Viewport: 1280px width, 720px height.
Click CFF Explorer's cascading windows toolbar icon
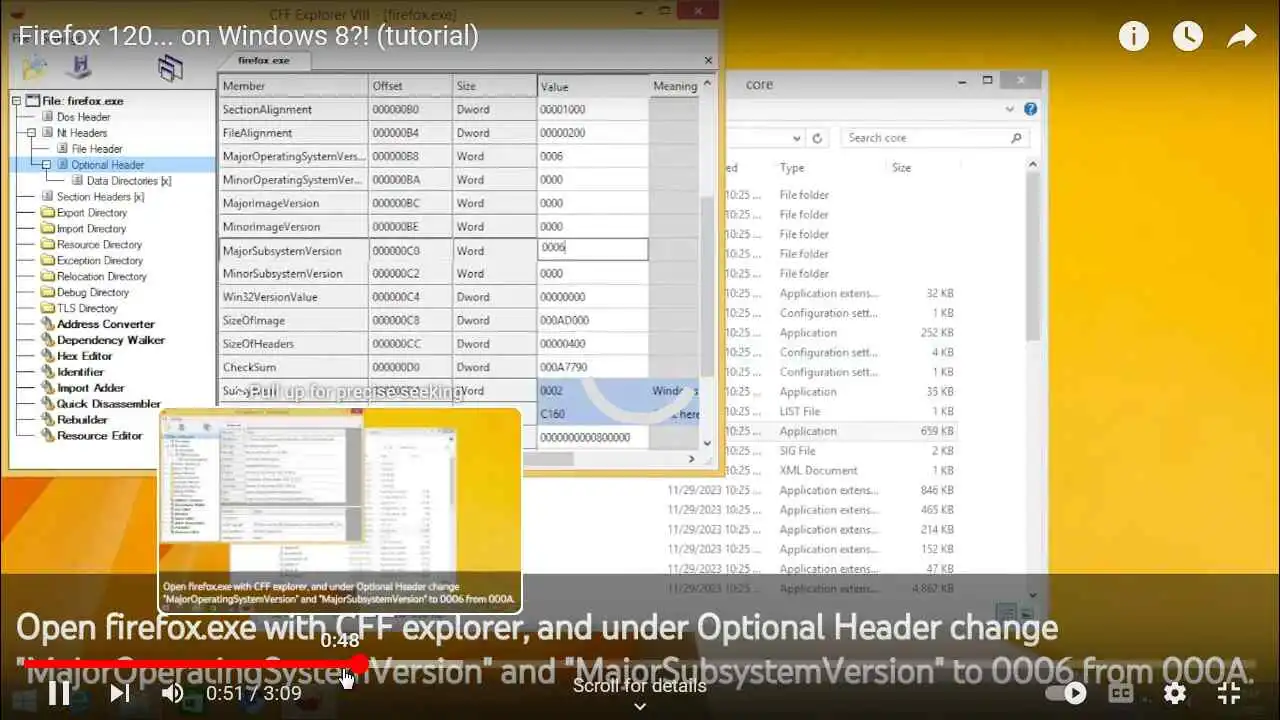(x=171, y=67)
